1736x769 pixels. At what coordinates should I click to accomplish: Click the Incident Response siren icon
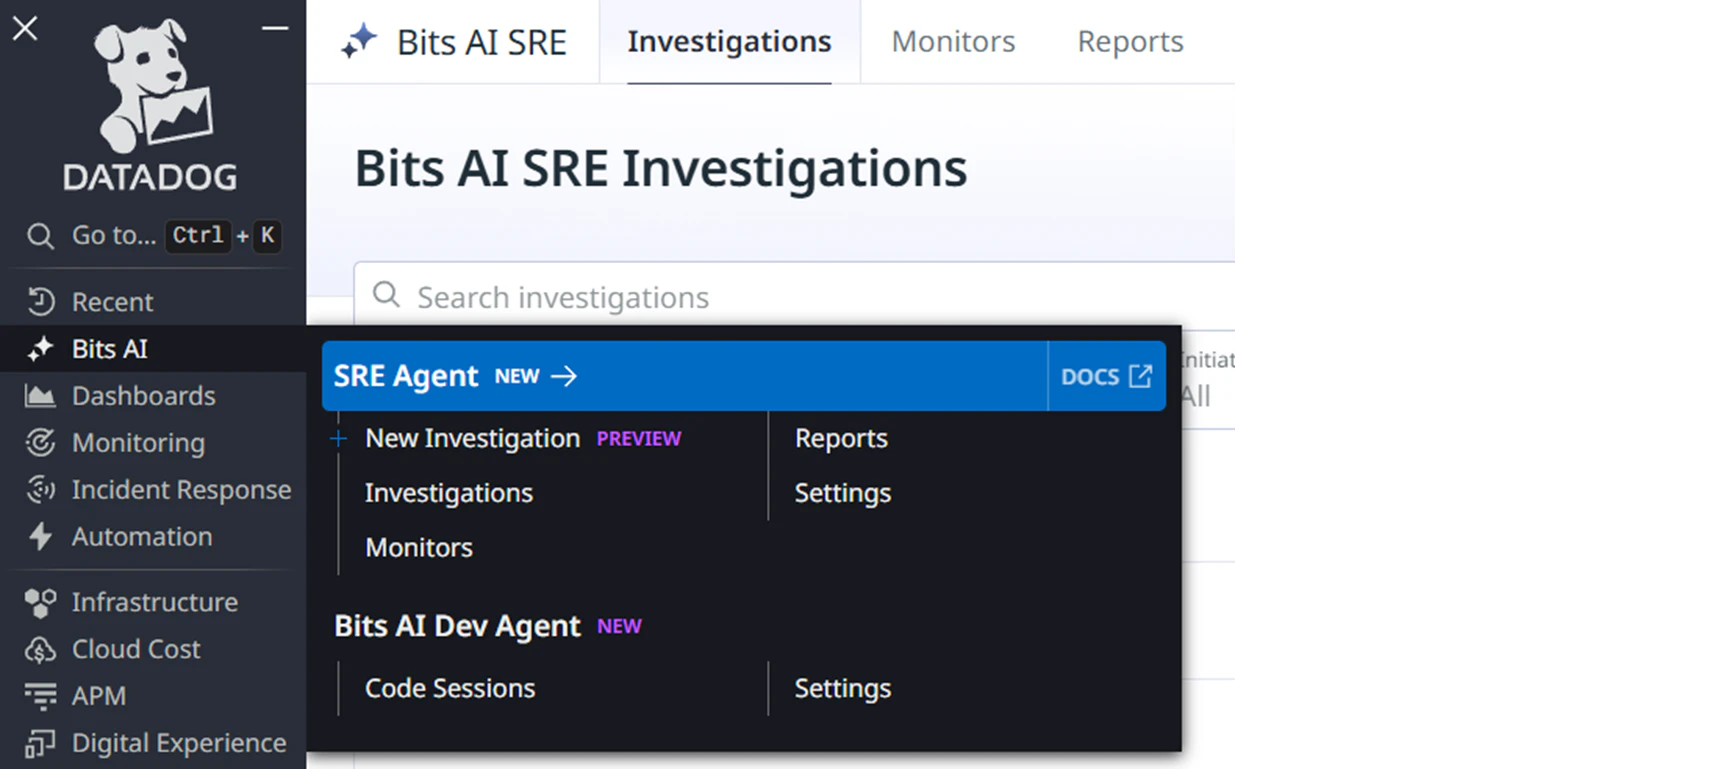point(40,489)
